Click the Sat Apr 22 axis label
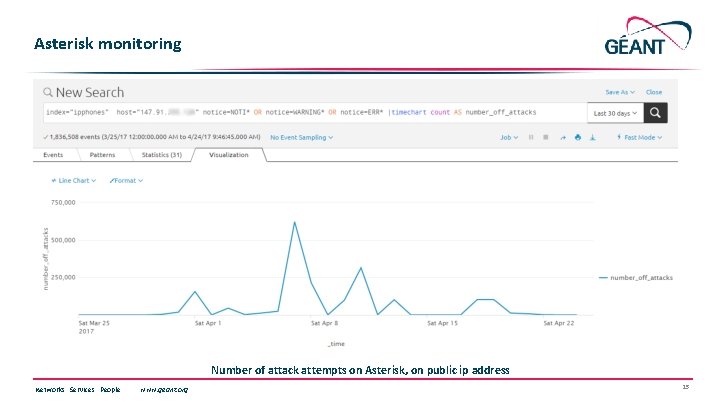This screenshot has height=405, width=720. tap(559, 323)
